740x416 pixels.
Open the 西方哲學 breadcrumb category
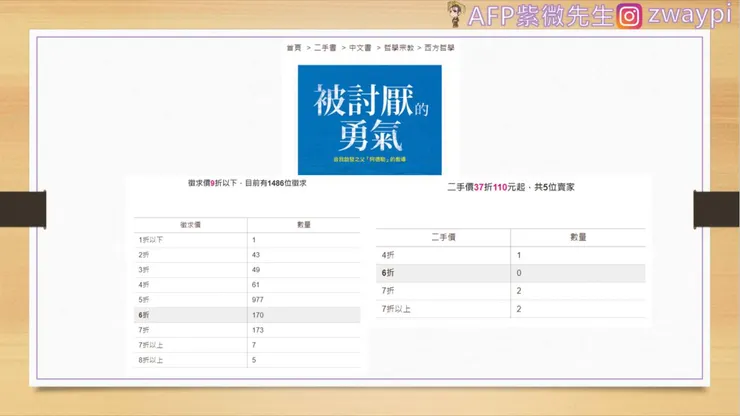pyautogui.click(x=439, y=48)
